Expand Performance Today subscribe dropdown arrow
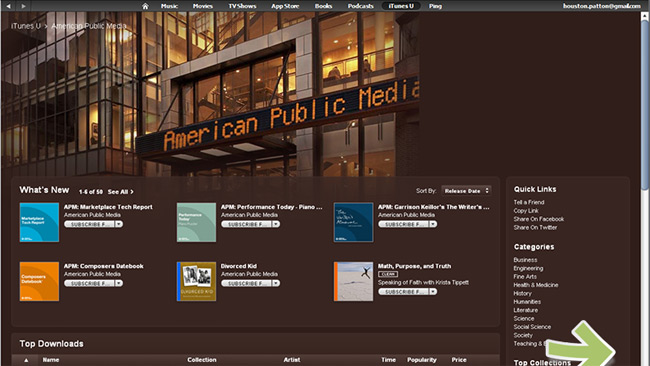This screenshot has height=366, width=650. click(276, 224)
